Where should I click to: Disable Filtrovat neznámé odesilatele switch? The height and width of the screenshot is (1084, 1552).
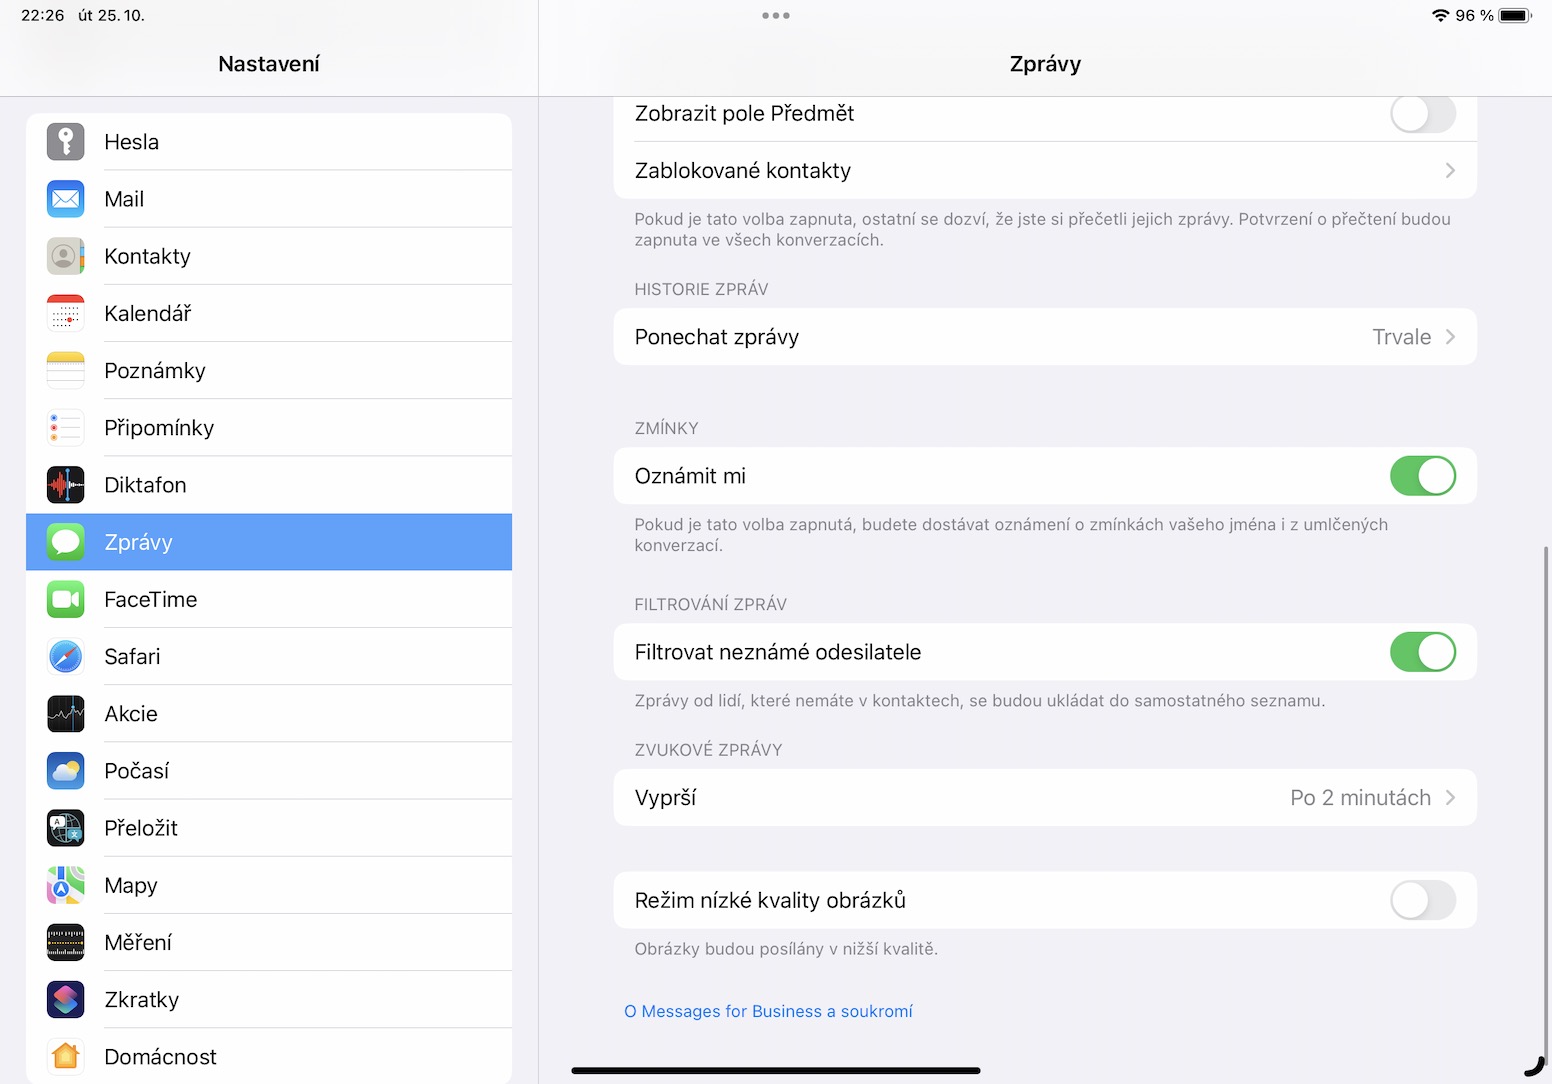[1422, 652]
